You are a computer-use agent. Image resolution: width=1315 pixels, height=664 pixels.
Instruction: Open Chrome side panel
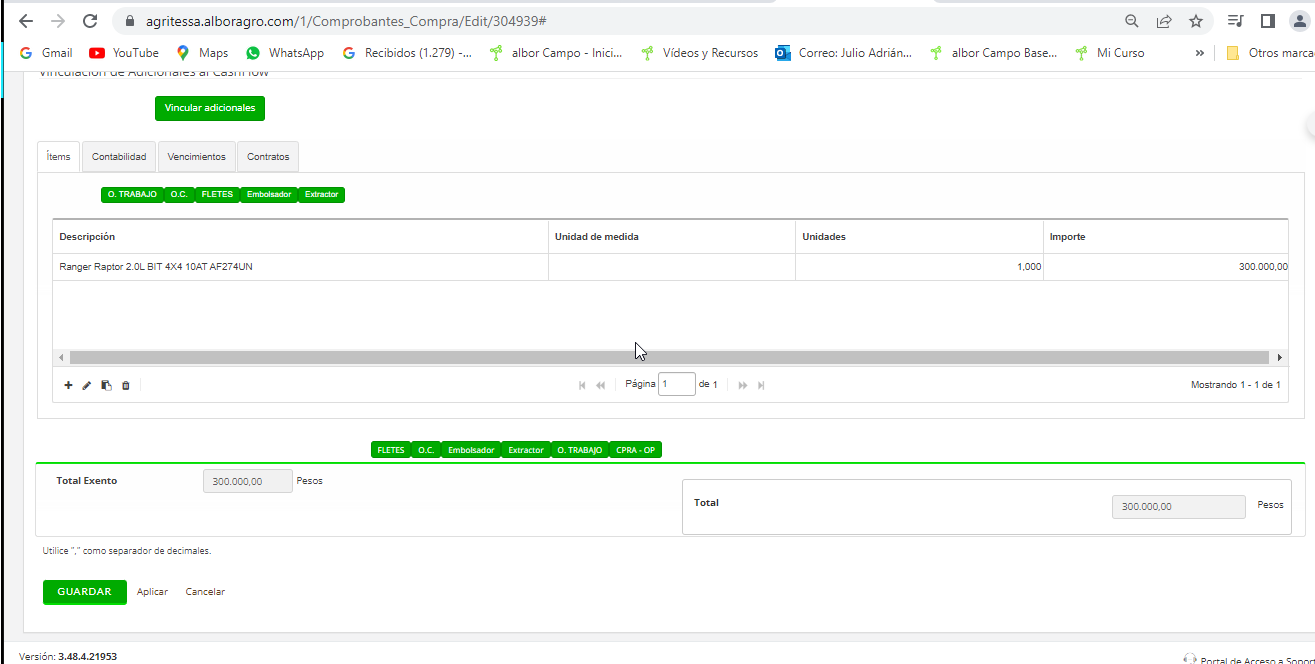[1267, 21]
